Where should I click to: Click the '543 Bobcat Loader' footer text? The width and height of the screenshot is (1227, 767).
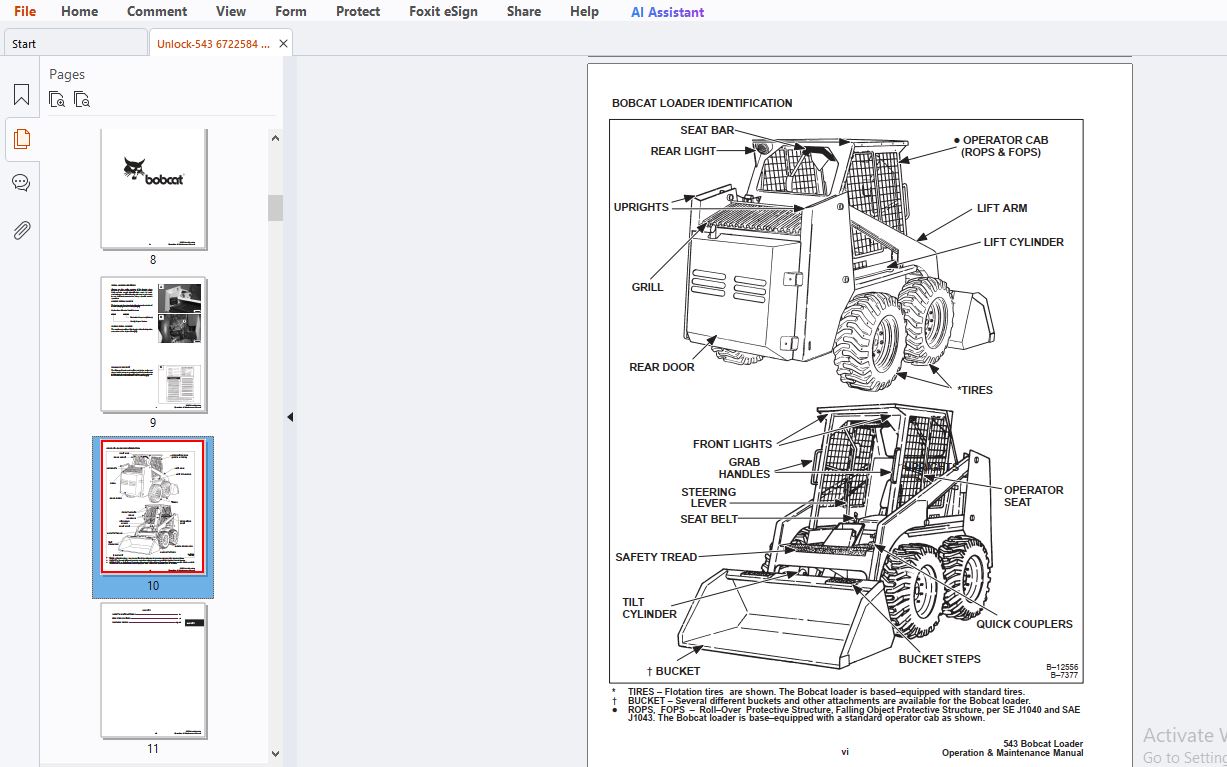[x=1043, y=744]
